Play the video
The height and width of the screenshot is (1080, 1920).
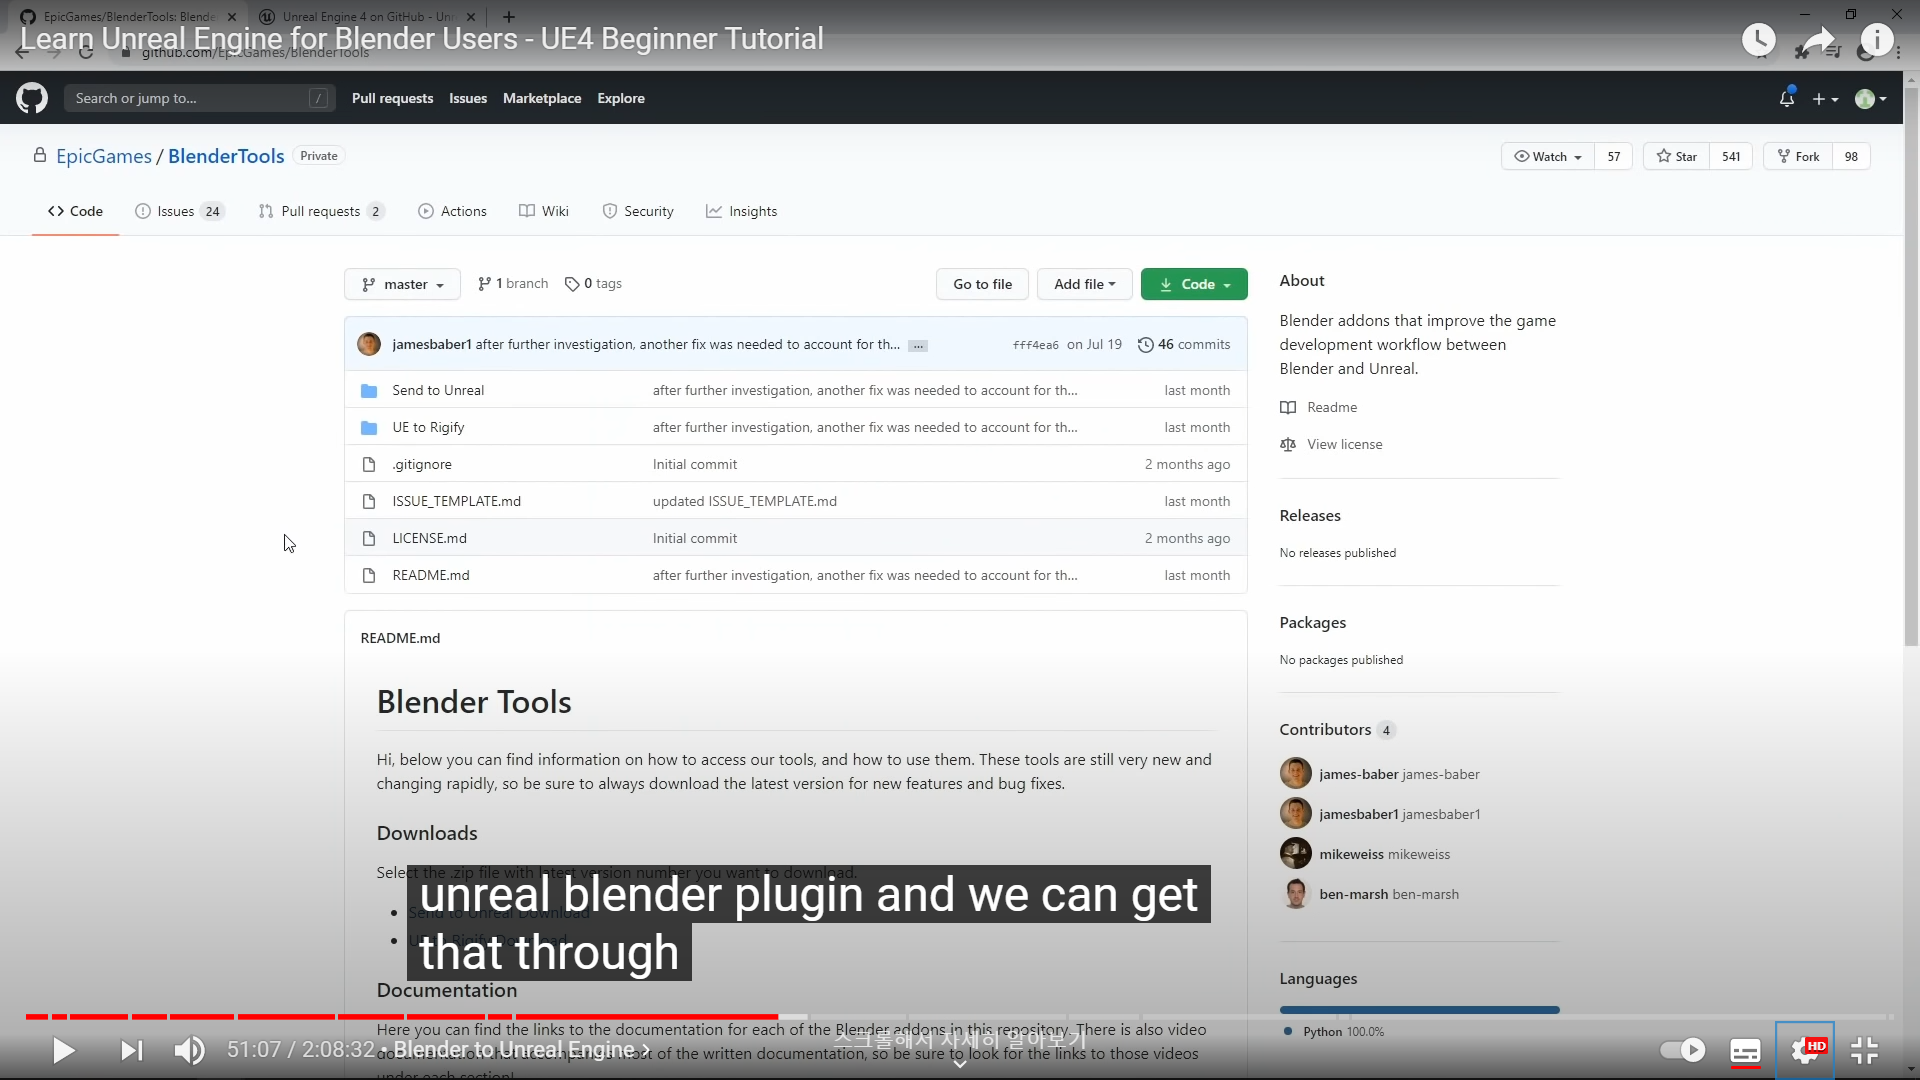(63, 1050)
